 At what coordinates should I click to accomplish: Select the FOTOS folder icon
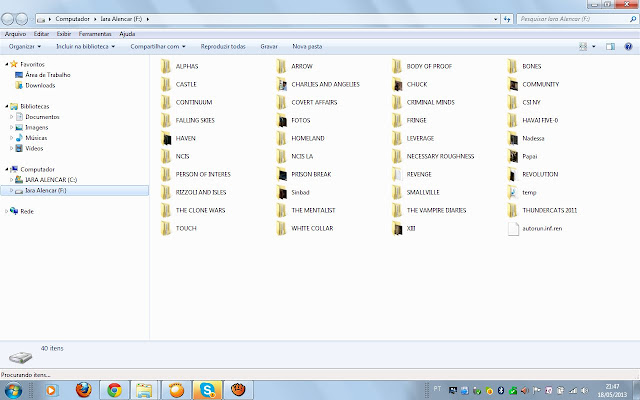click(281, 120)
